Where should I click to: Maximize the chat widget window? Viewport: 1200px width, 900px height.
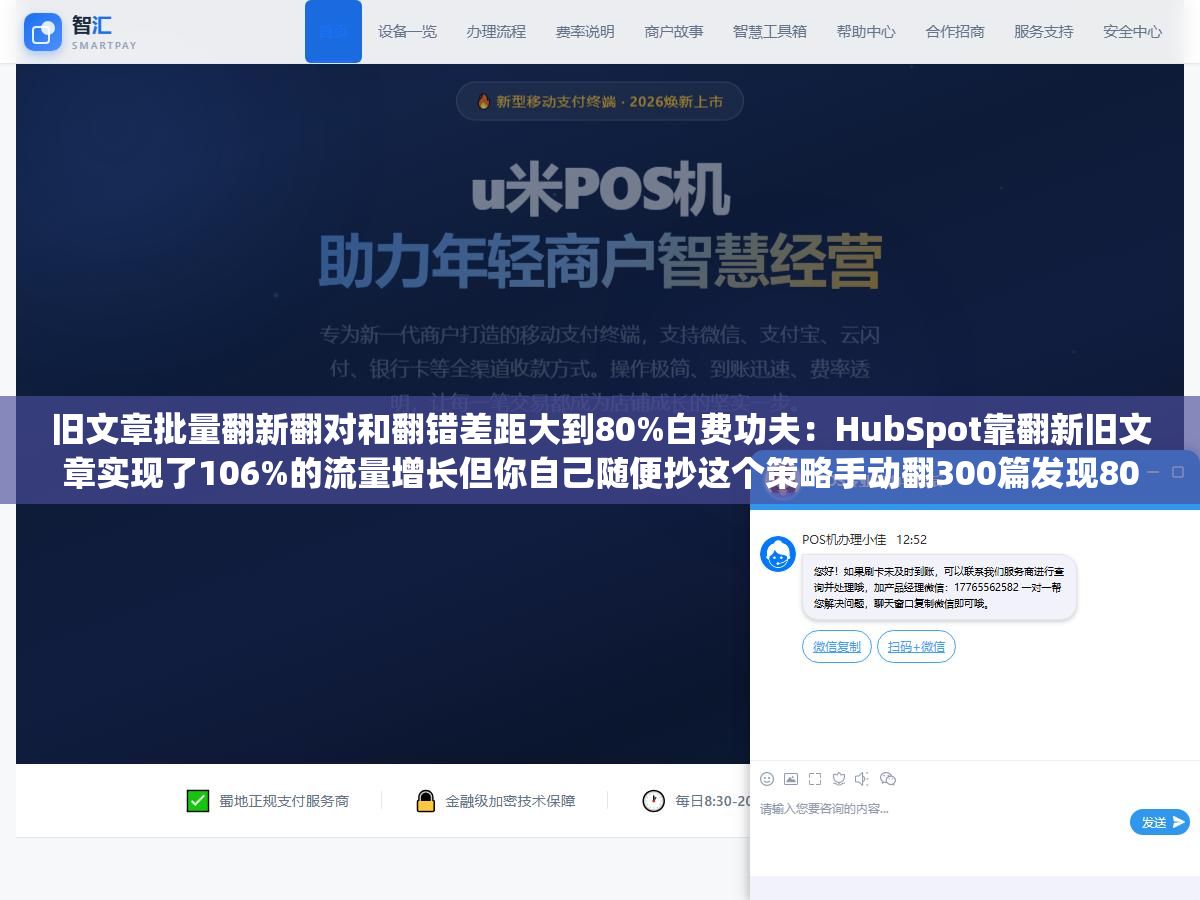[x=1180, y=471]
